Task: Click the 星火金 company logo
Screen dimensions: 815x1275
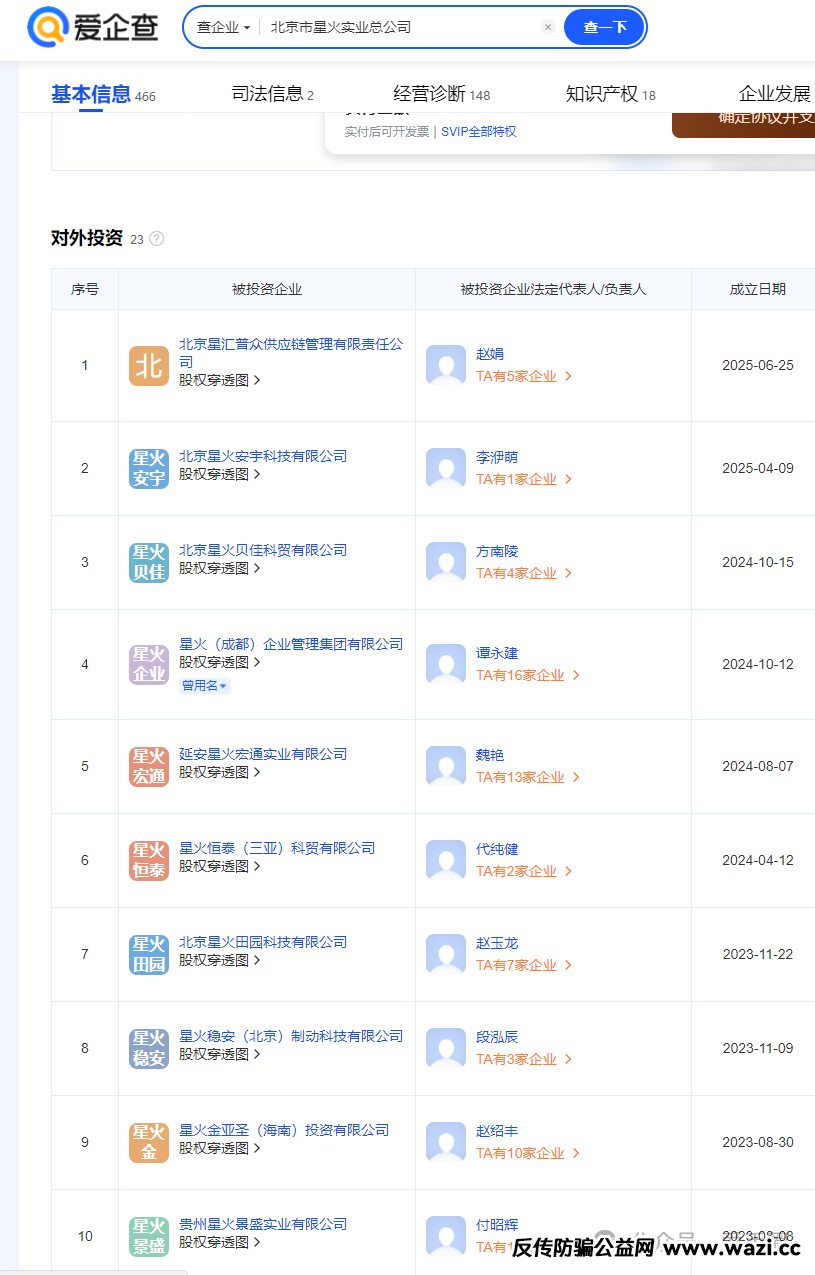Action: tap(149, 1142)
